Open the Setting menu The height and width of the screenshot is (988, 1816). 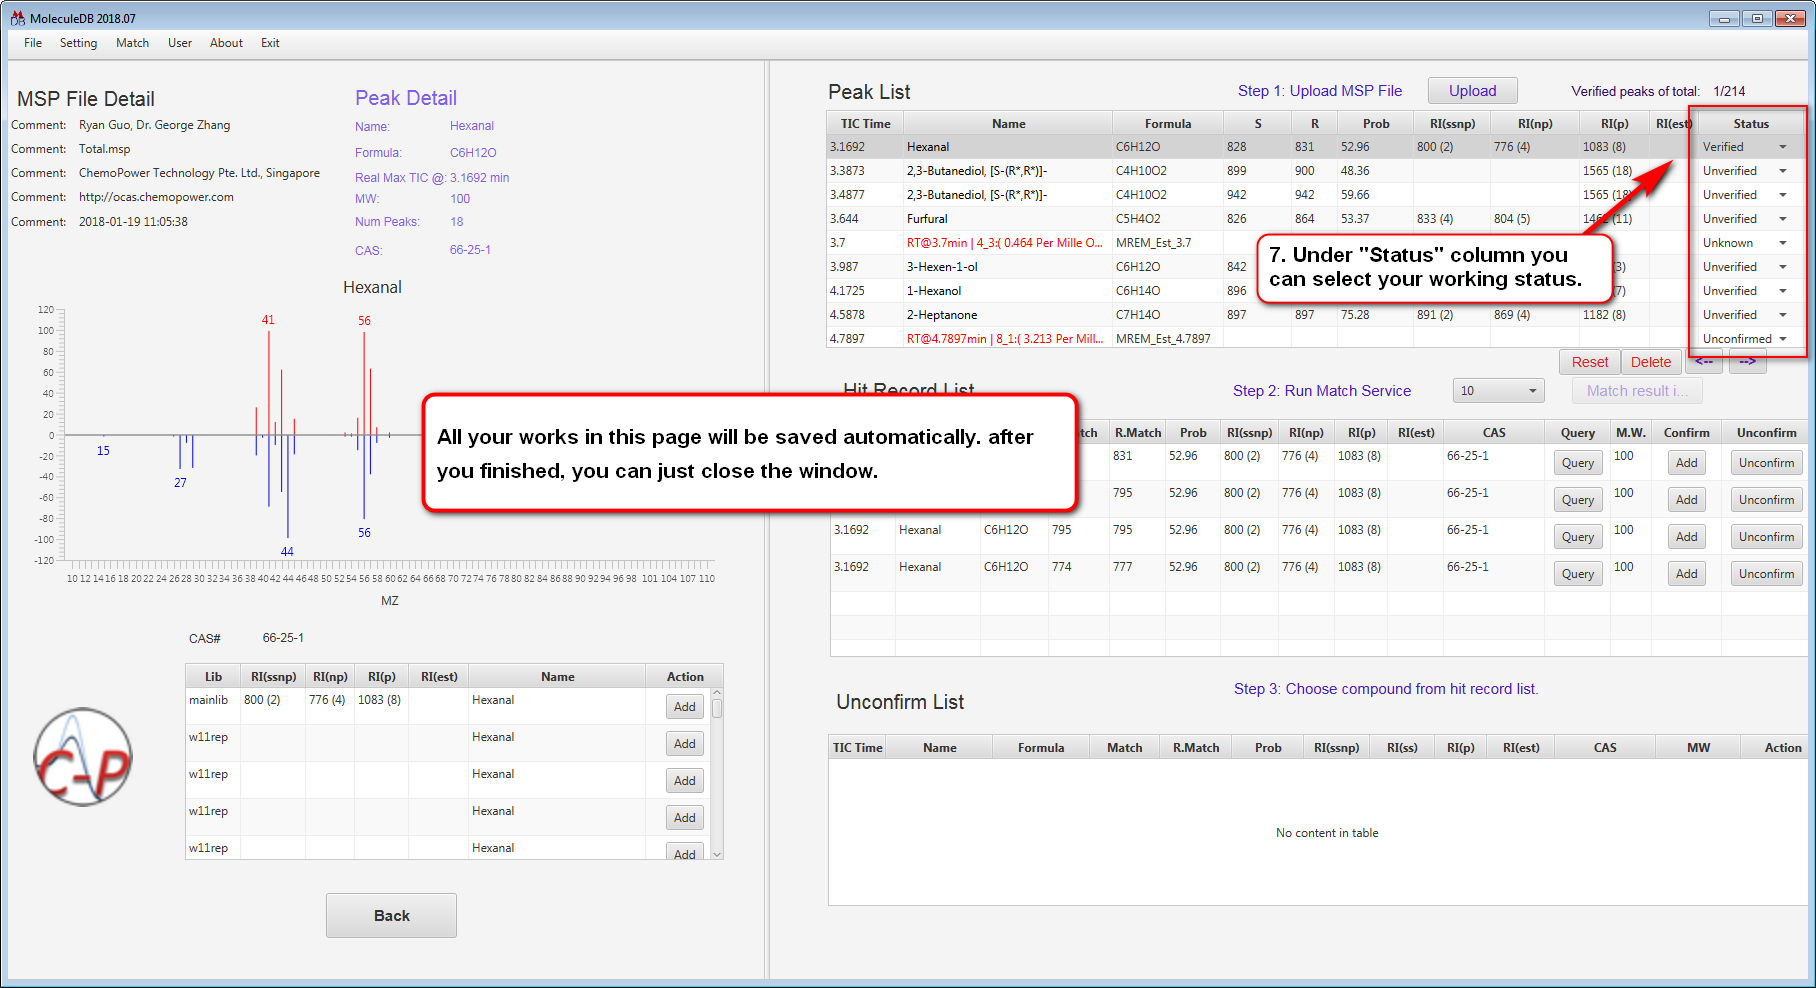click(x=78, y=43)
